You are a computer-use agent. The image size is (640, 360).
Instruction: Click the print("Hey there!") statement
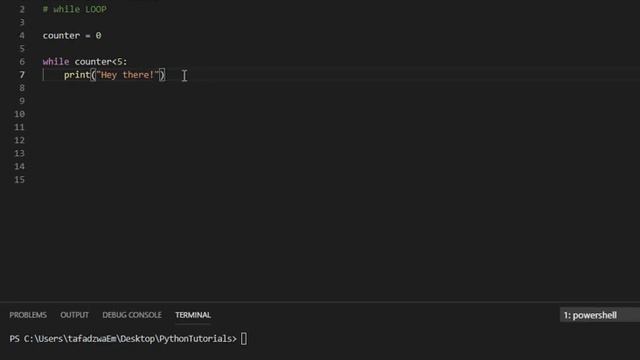click(x=114, y=75)
